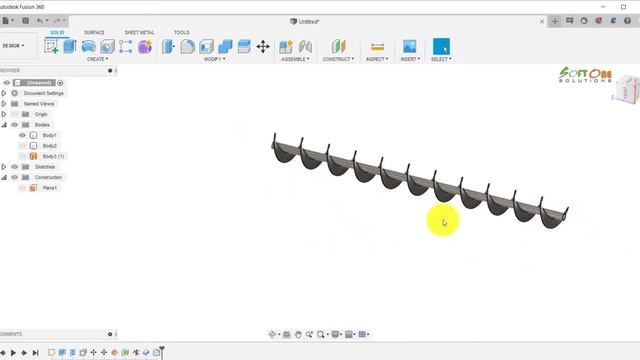This screenshot has height=360, width=640.
Task: Select the Offset Plane construct icon
Action: [x=338, y=47]
